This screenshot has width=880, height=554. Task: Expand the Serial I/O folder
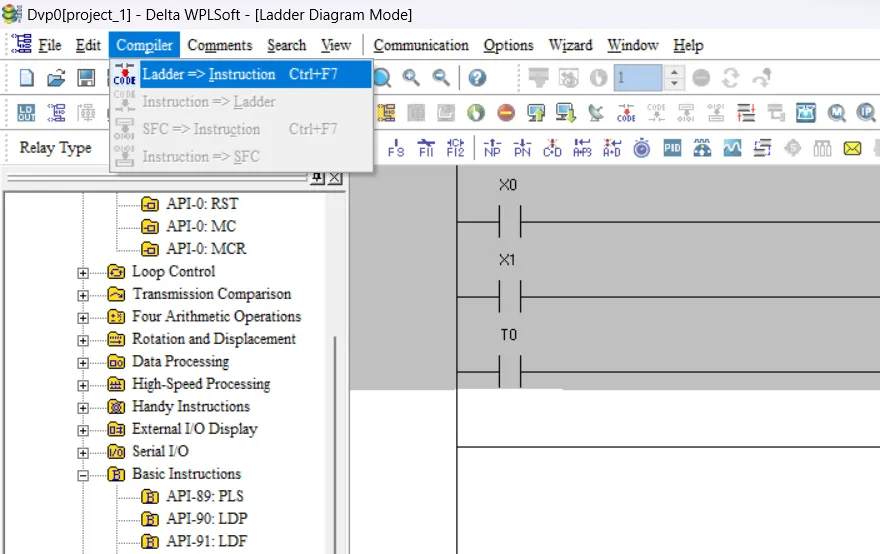tap(82, 452)
